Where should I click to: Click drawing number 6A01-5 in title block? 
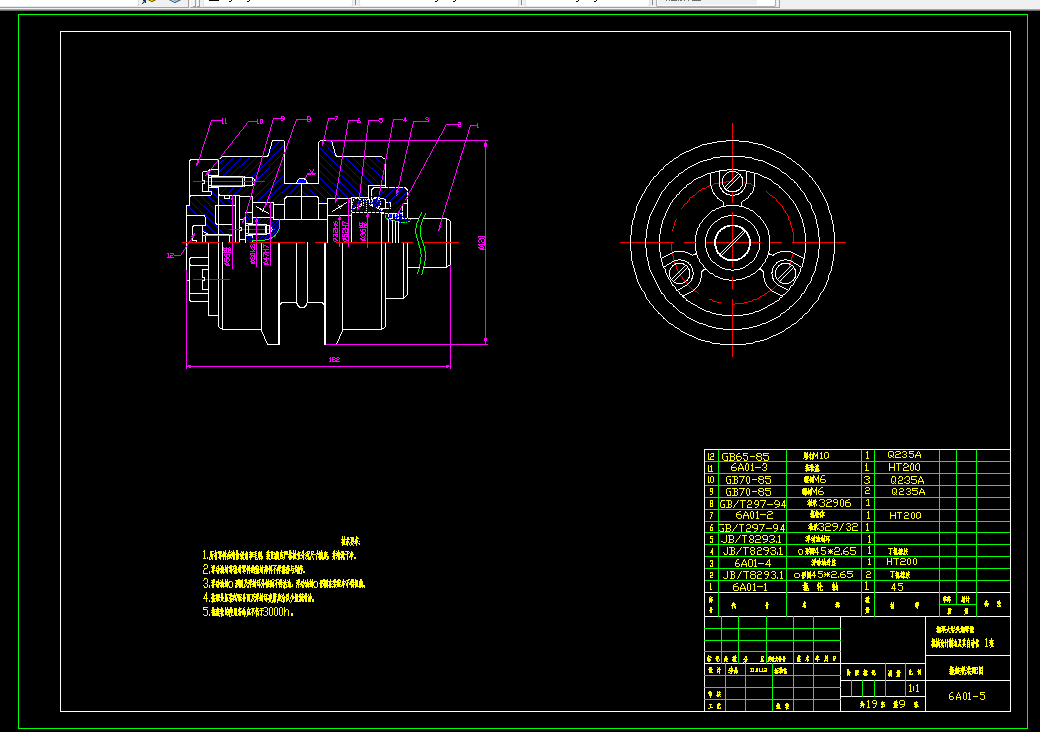(x=966, y=696)
